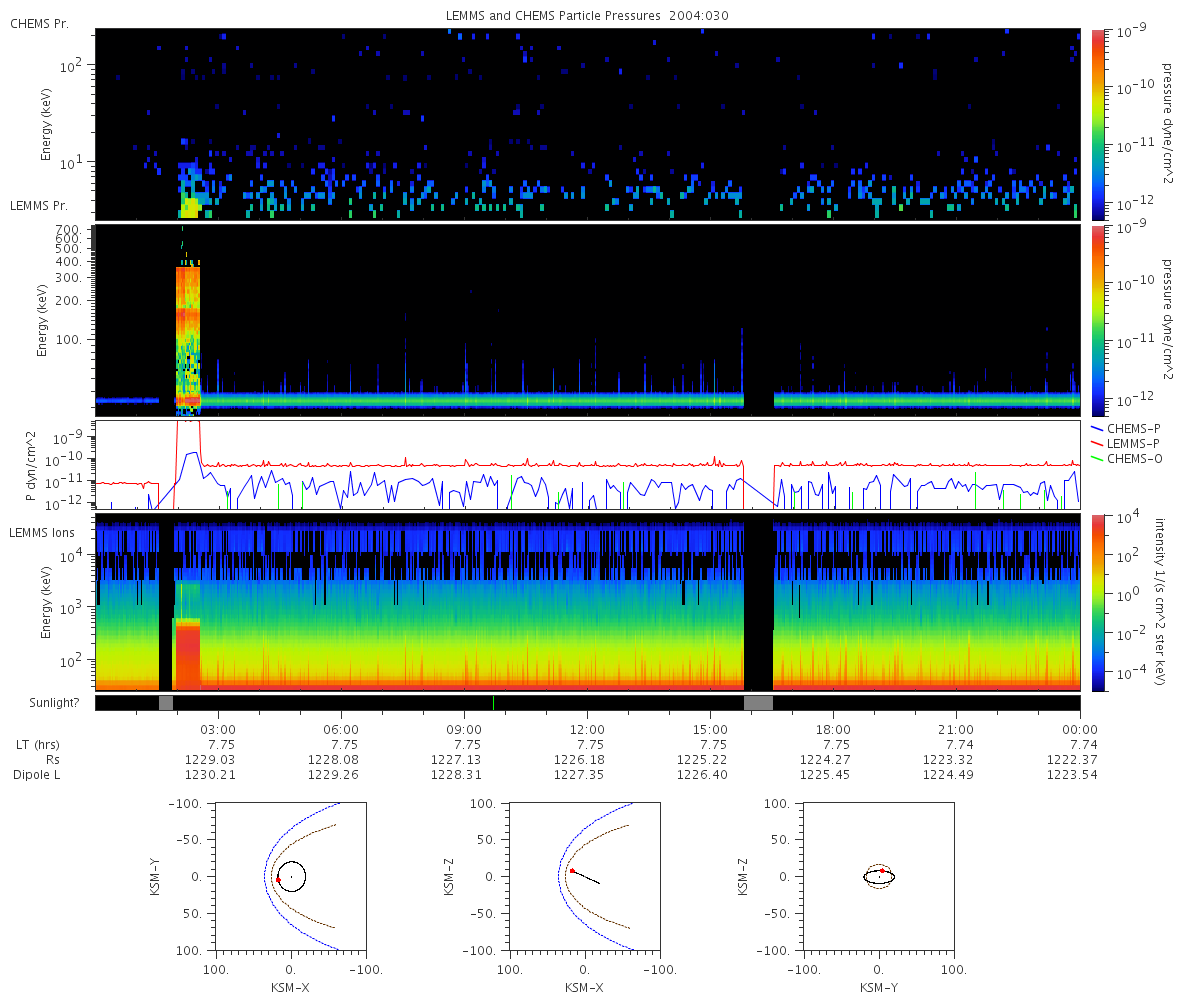
Task: Click the red spacecraft marker in KSM-X/KSM-Z plot
Action: pyautogui.click(x=572, y=871)
